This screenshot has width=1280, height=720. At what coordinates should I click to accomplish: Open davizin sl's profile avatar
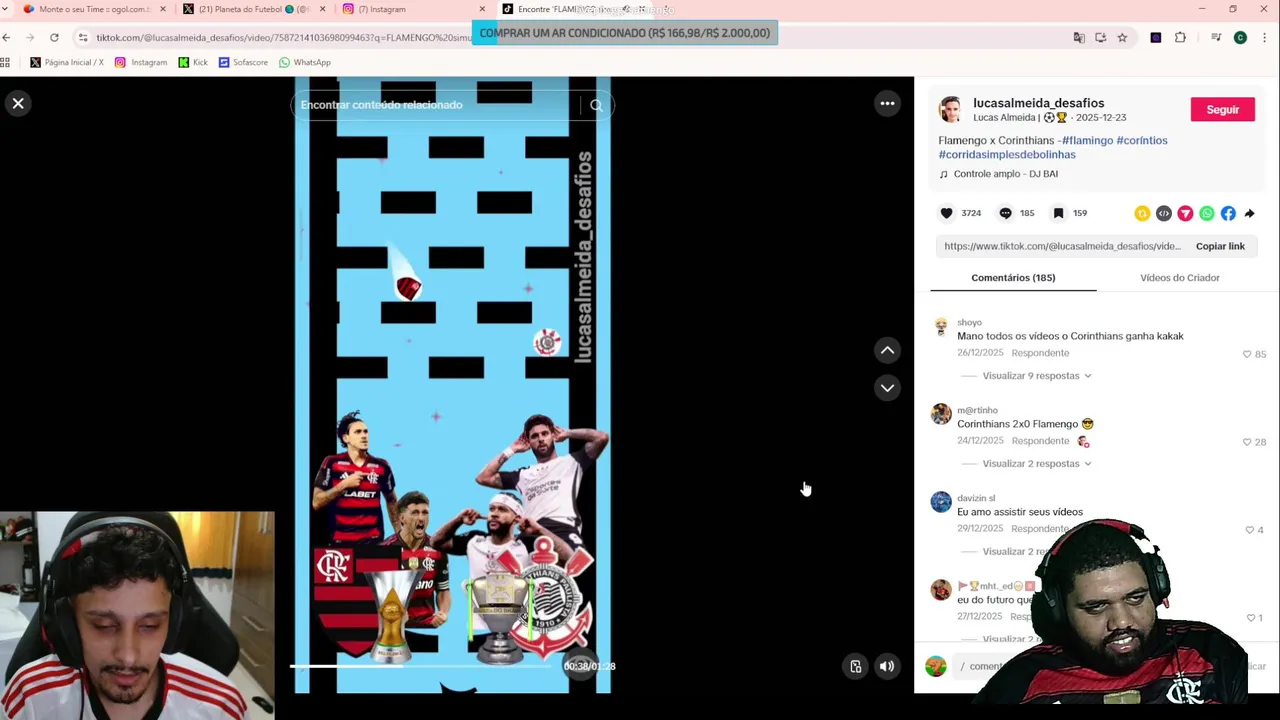pyautogui.click(x=941, y=502)
